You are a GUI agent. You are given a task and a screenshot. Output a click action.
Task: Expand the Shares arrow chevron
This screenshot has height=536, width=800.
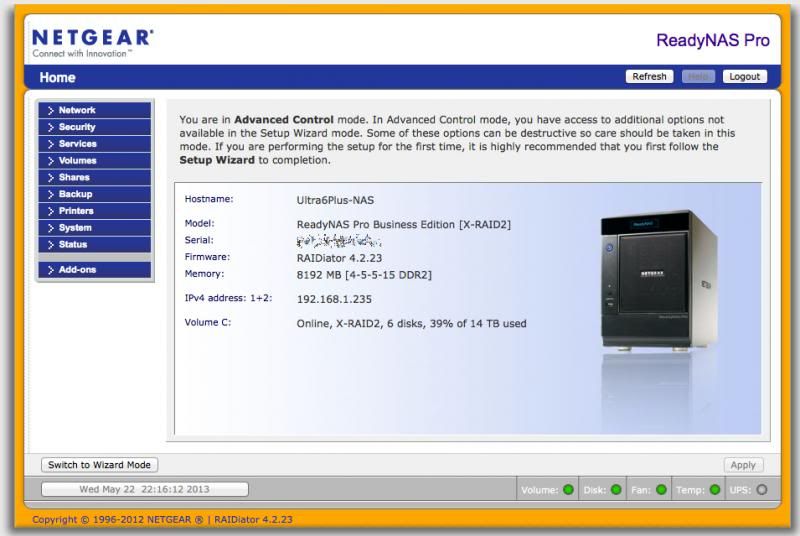[x=51, y=177]
